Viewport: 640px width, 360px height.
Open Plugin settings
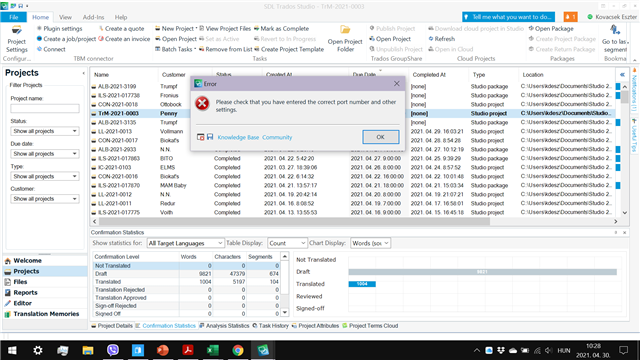(59, 29)
